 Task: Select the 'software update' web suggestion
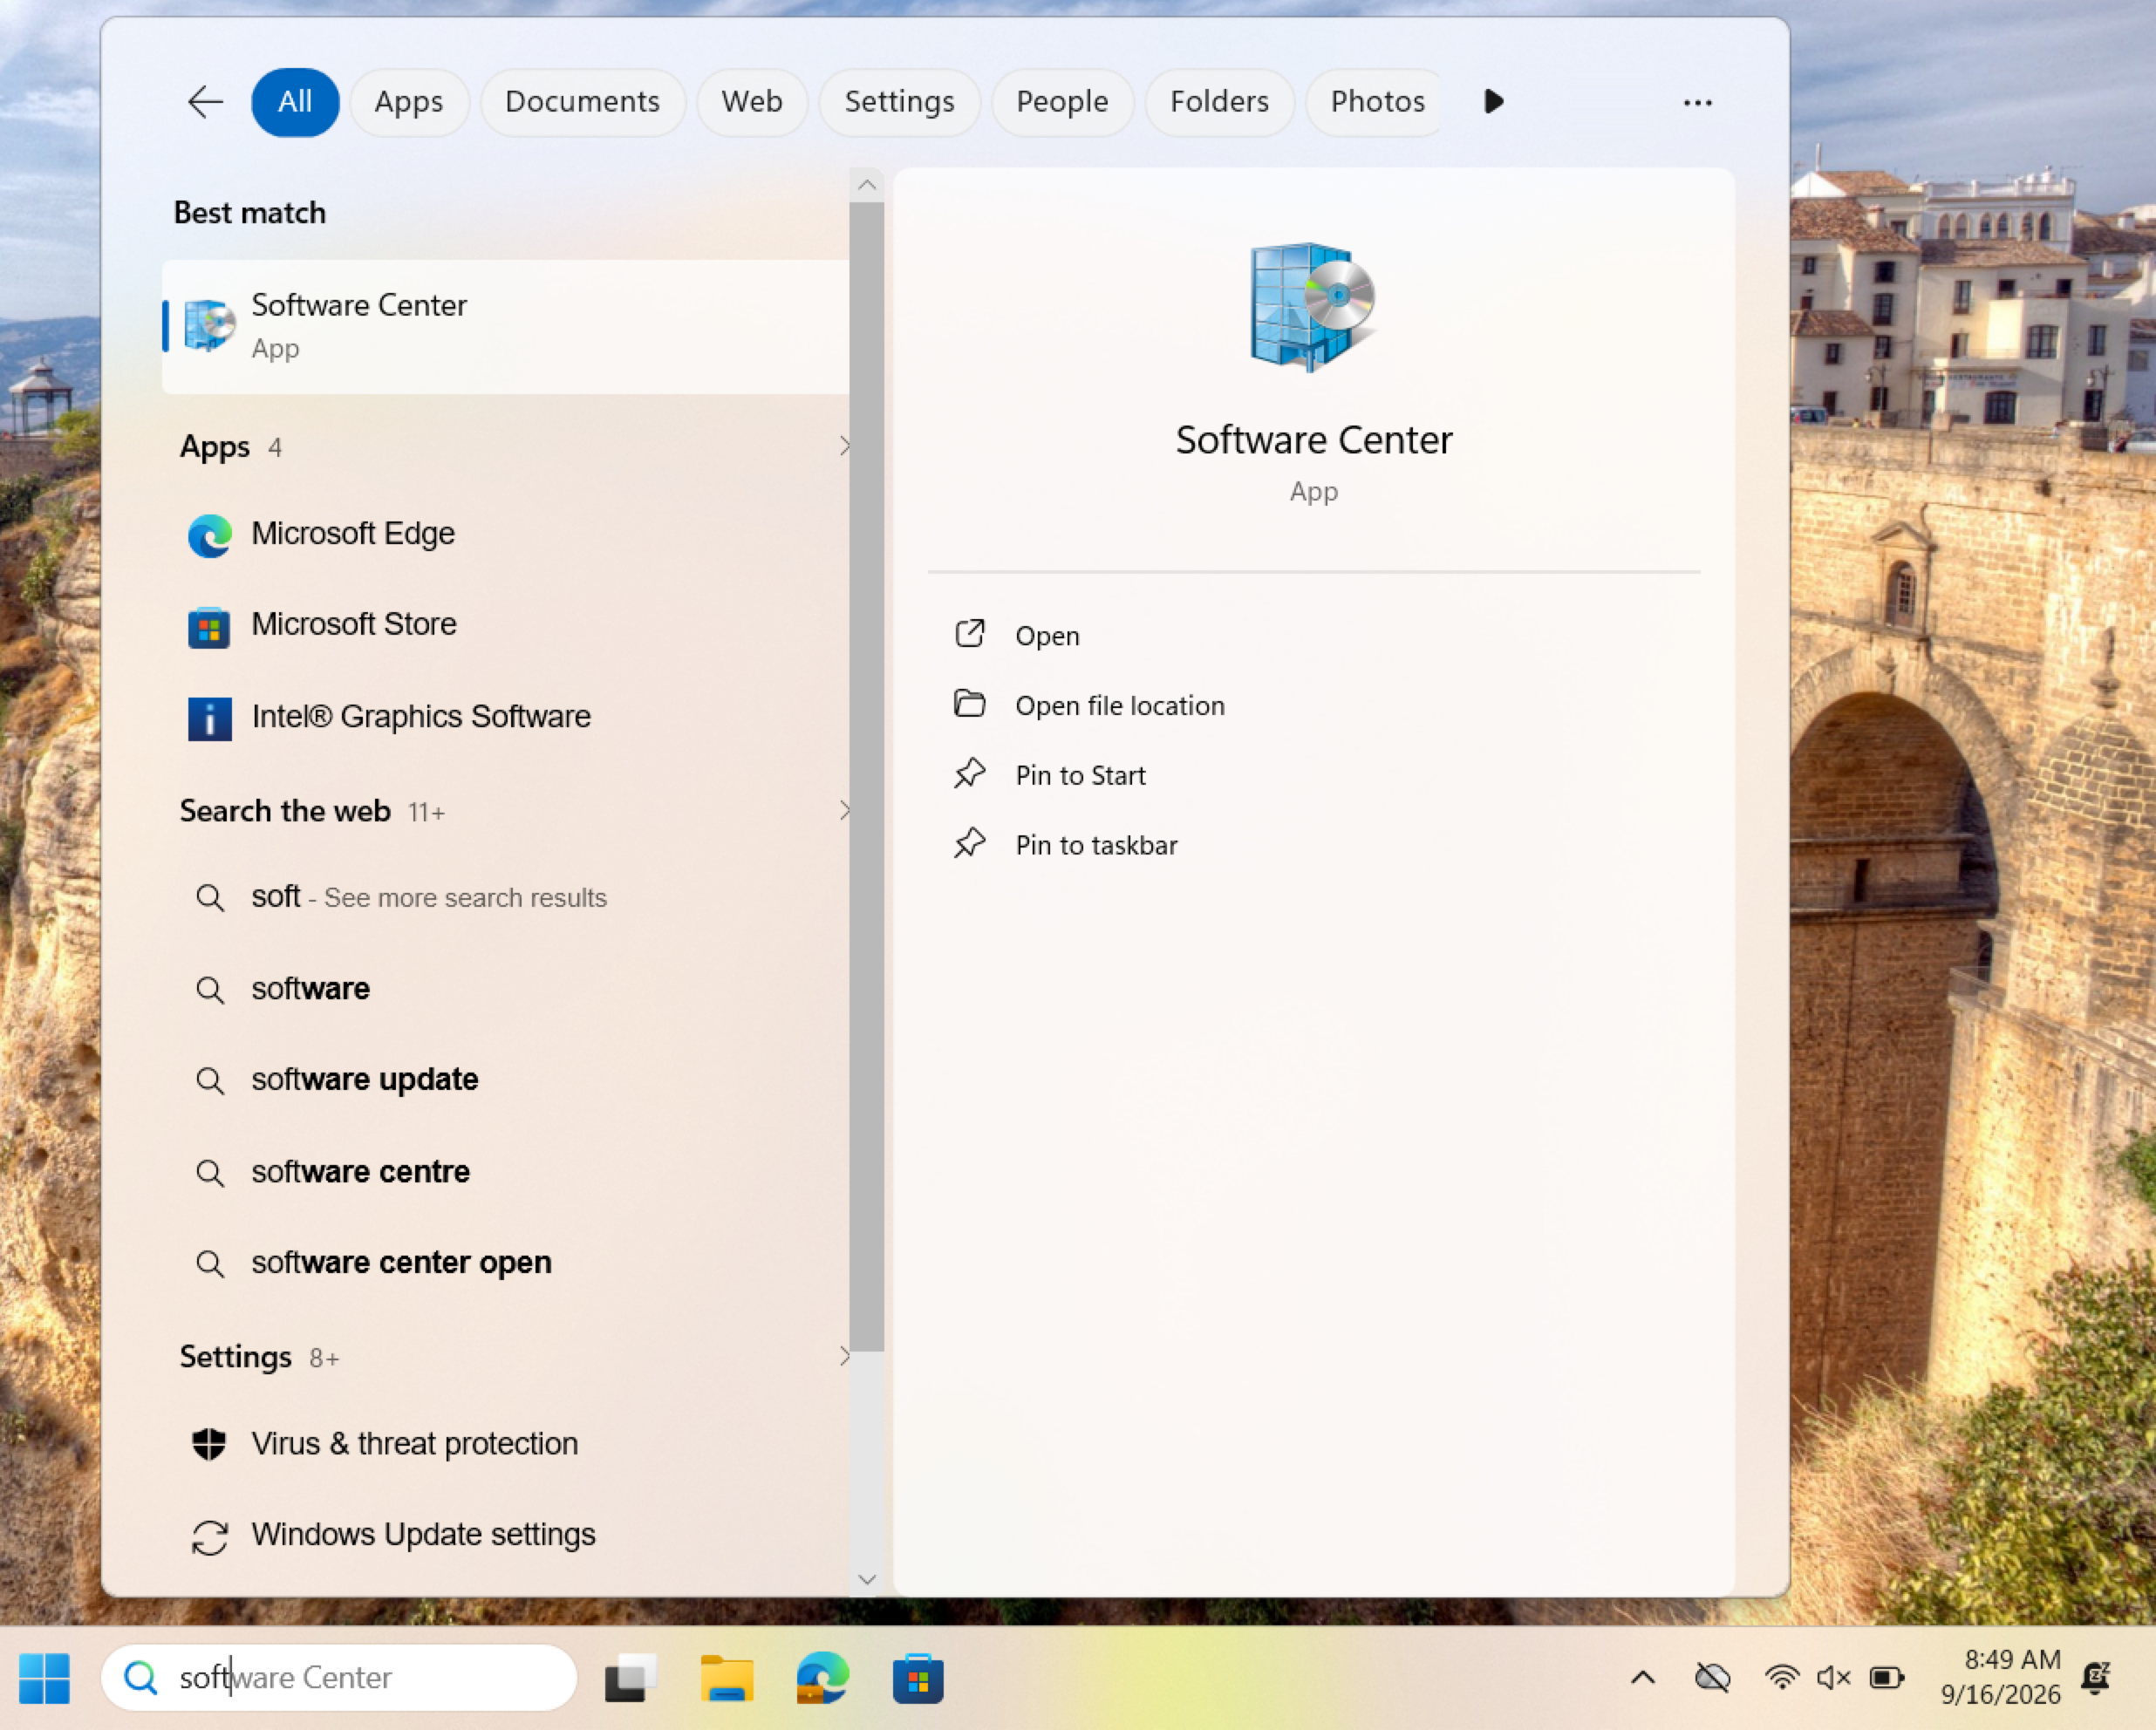pyautogui.click(x=505, y=1080)
